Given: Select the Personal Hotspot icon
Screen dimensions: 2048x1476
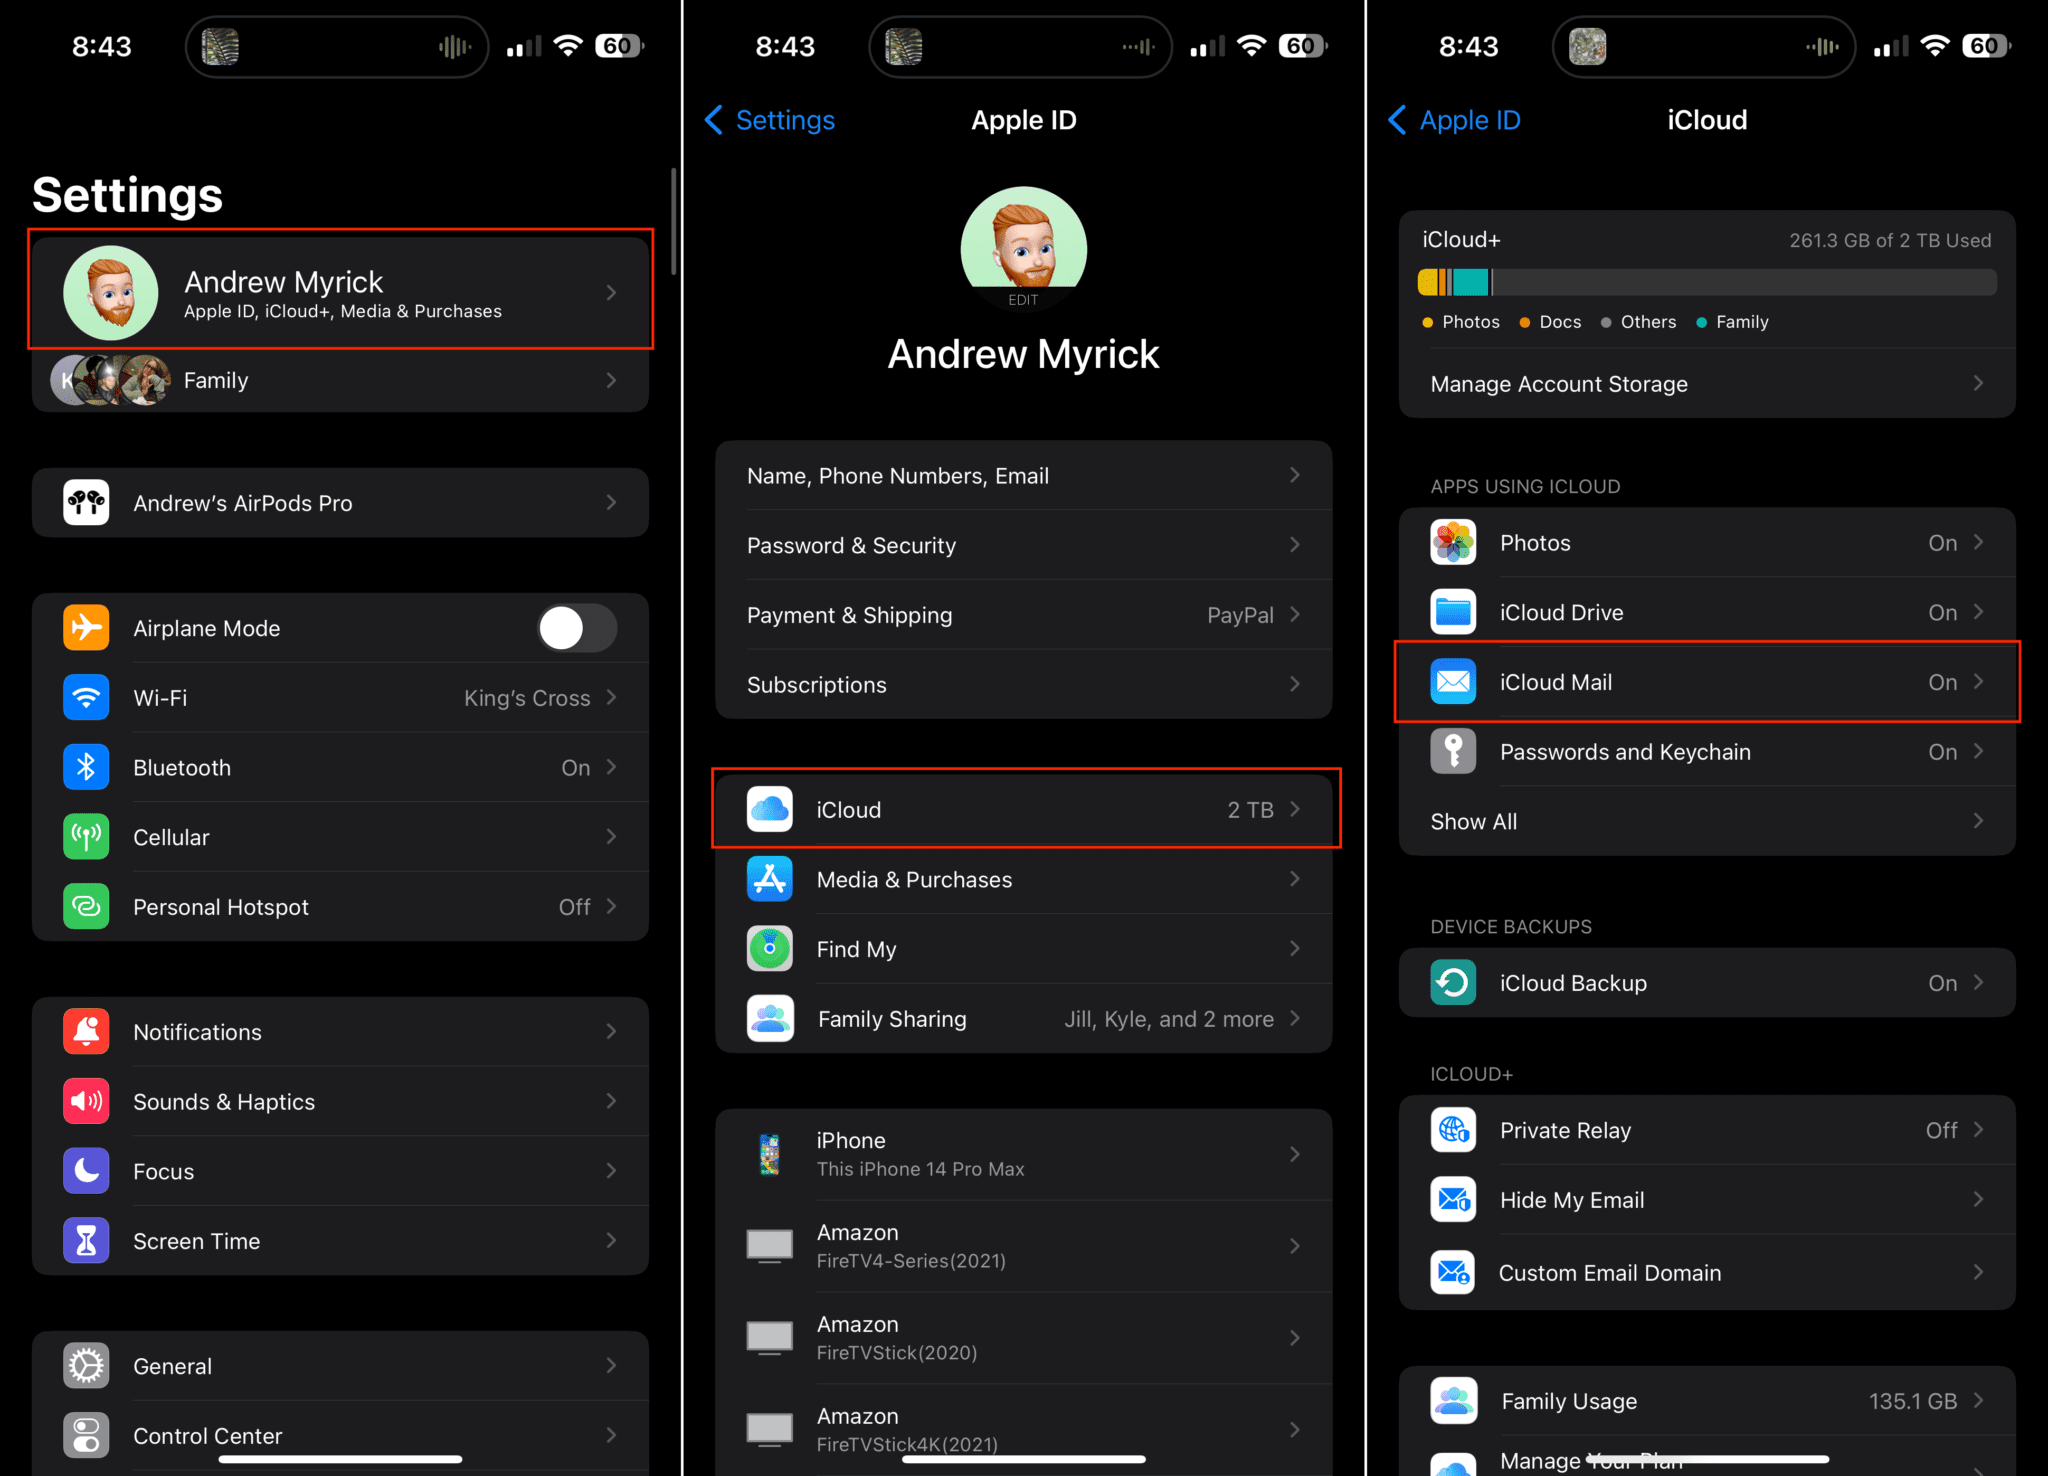Looking at the screenshot, I should (x=86, y=906).
